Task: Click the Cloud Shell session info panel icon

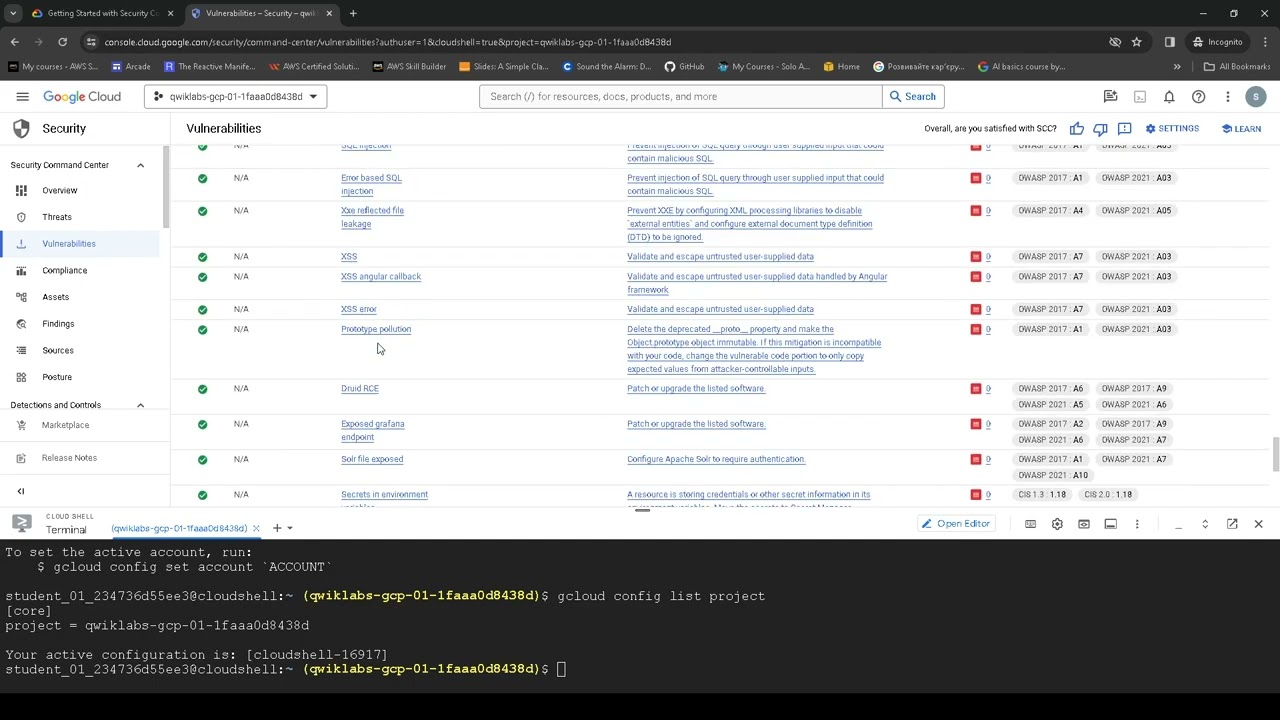Action: pyautogui.click(x=1110, y=524)
